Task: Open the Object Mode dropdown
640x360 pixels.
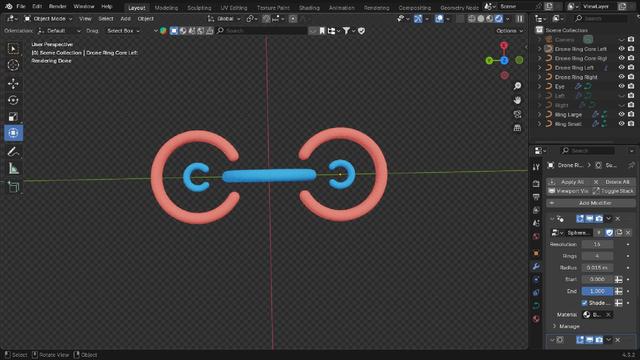Action: tap(48, 19)
